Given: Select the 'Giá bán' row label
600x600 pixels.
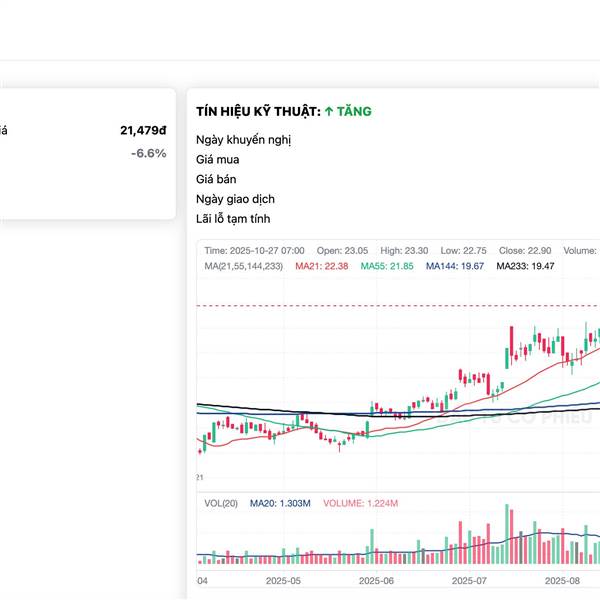Looking at the screenshot, I should (x=217, y=179).
